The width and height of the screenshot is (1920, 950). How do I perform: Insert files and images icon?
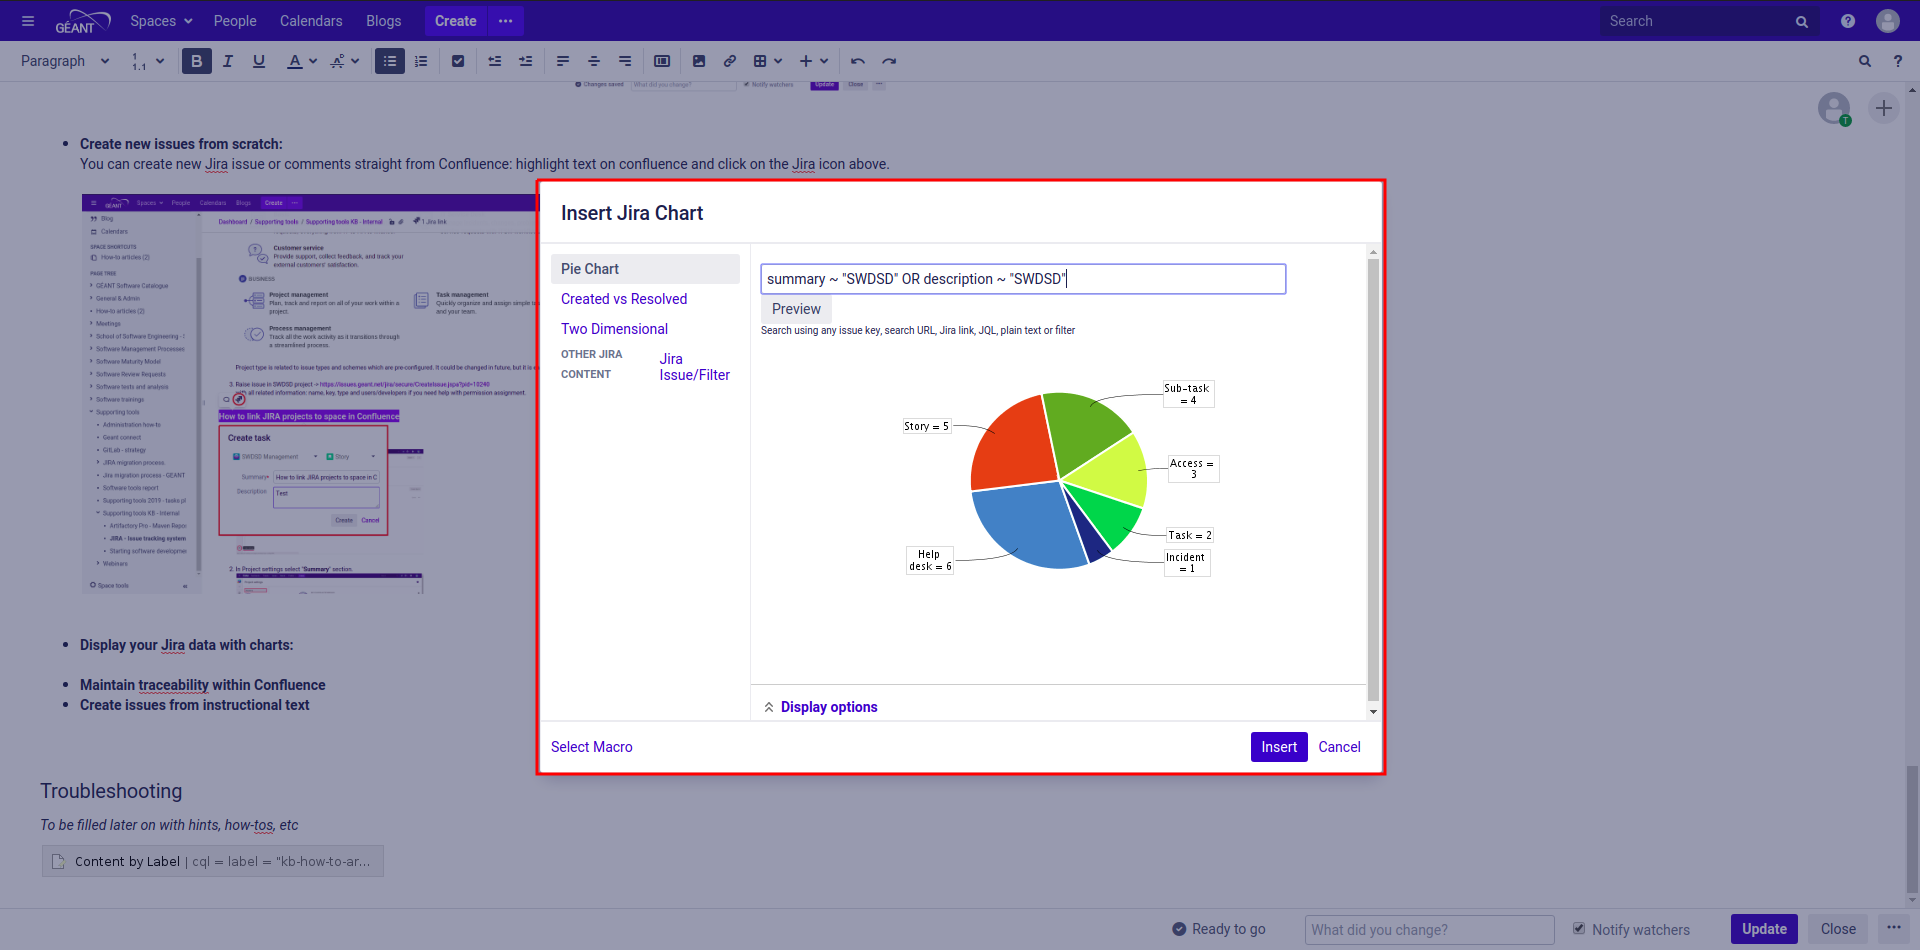click(699, 61)
